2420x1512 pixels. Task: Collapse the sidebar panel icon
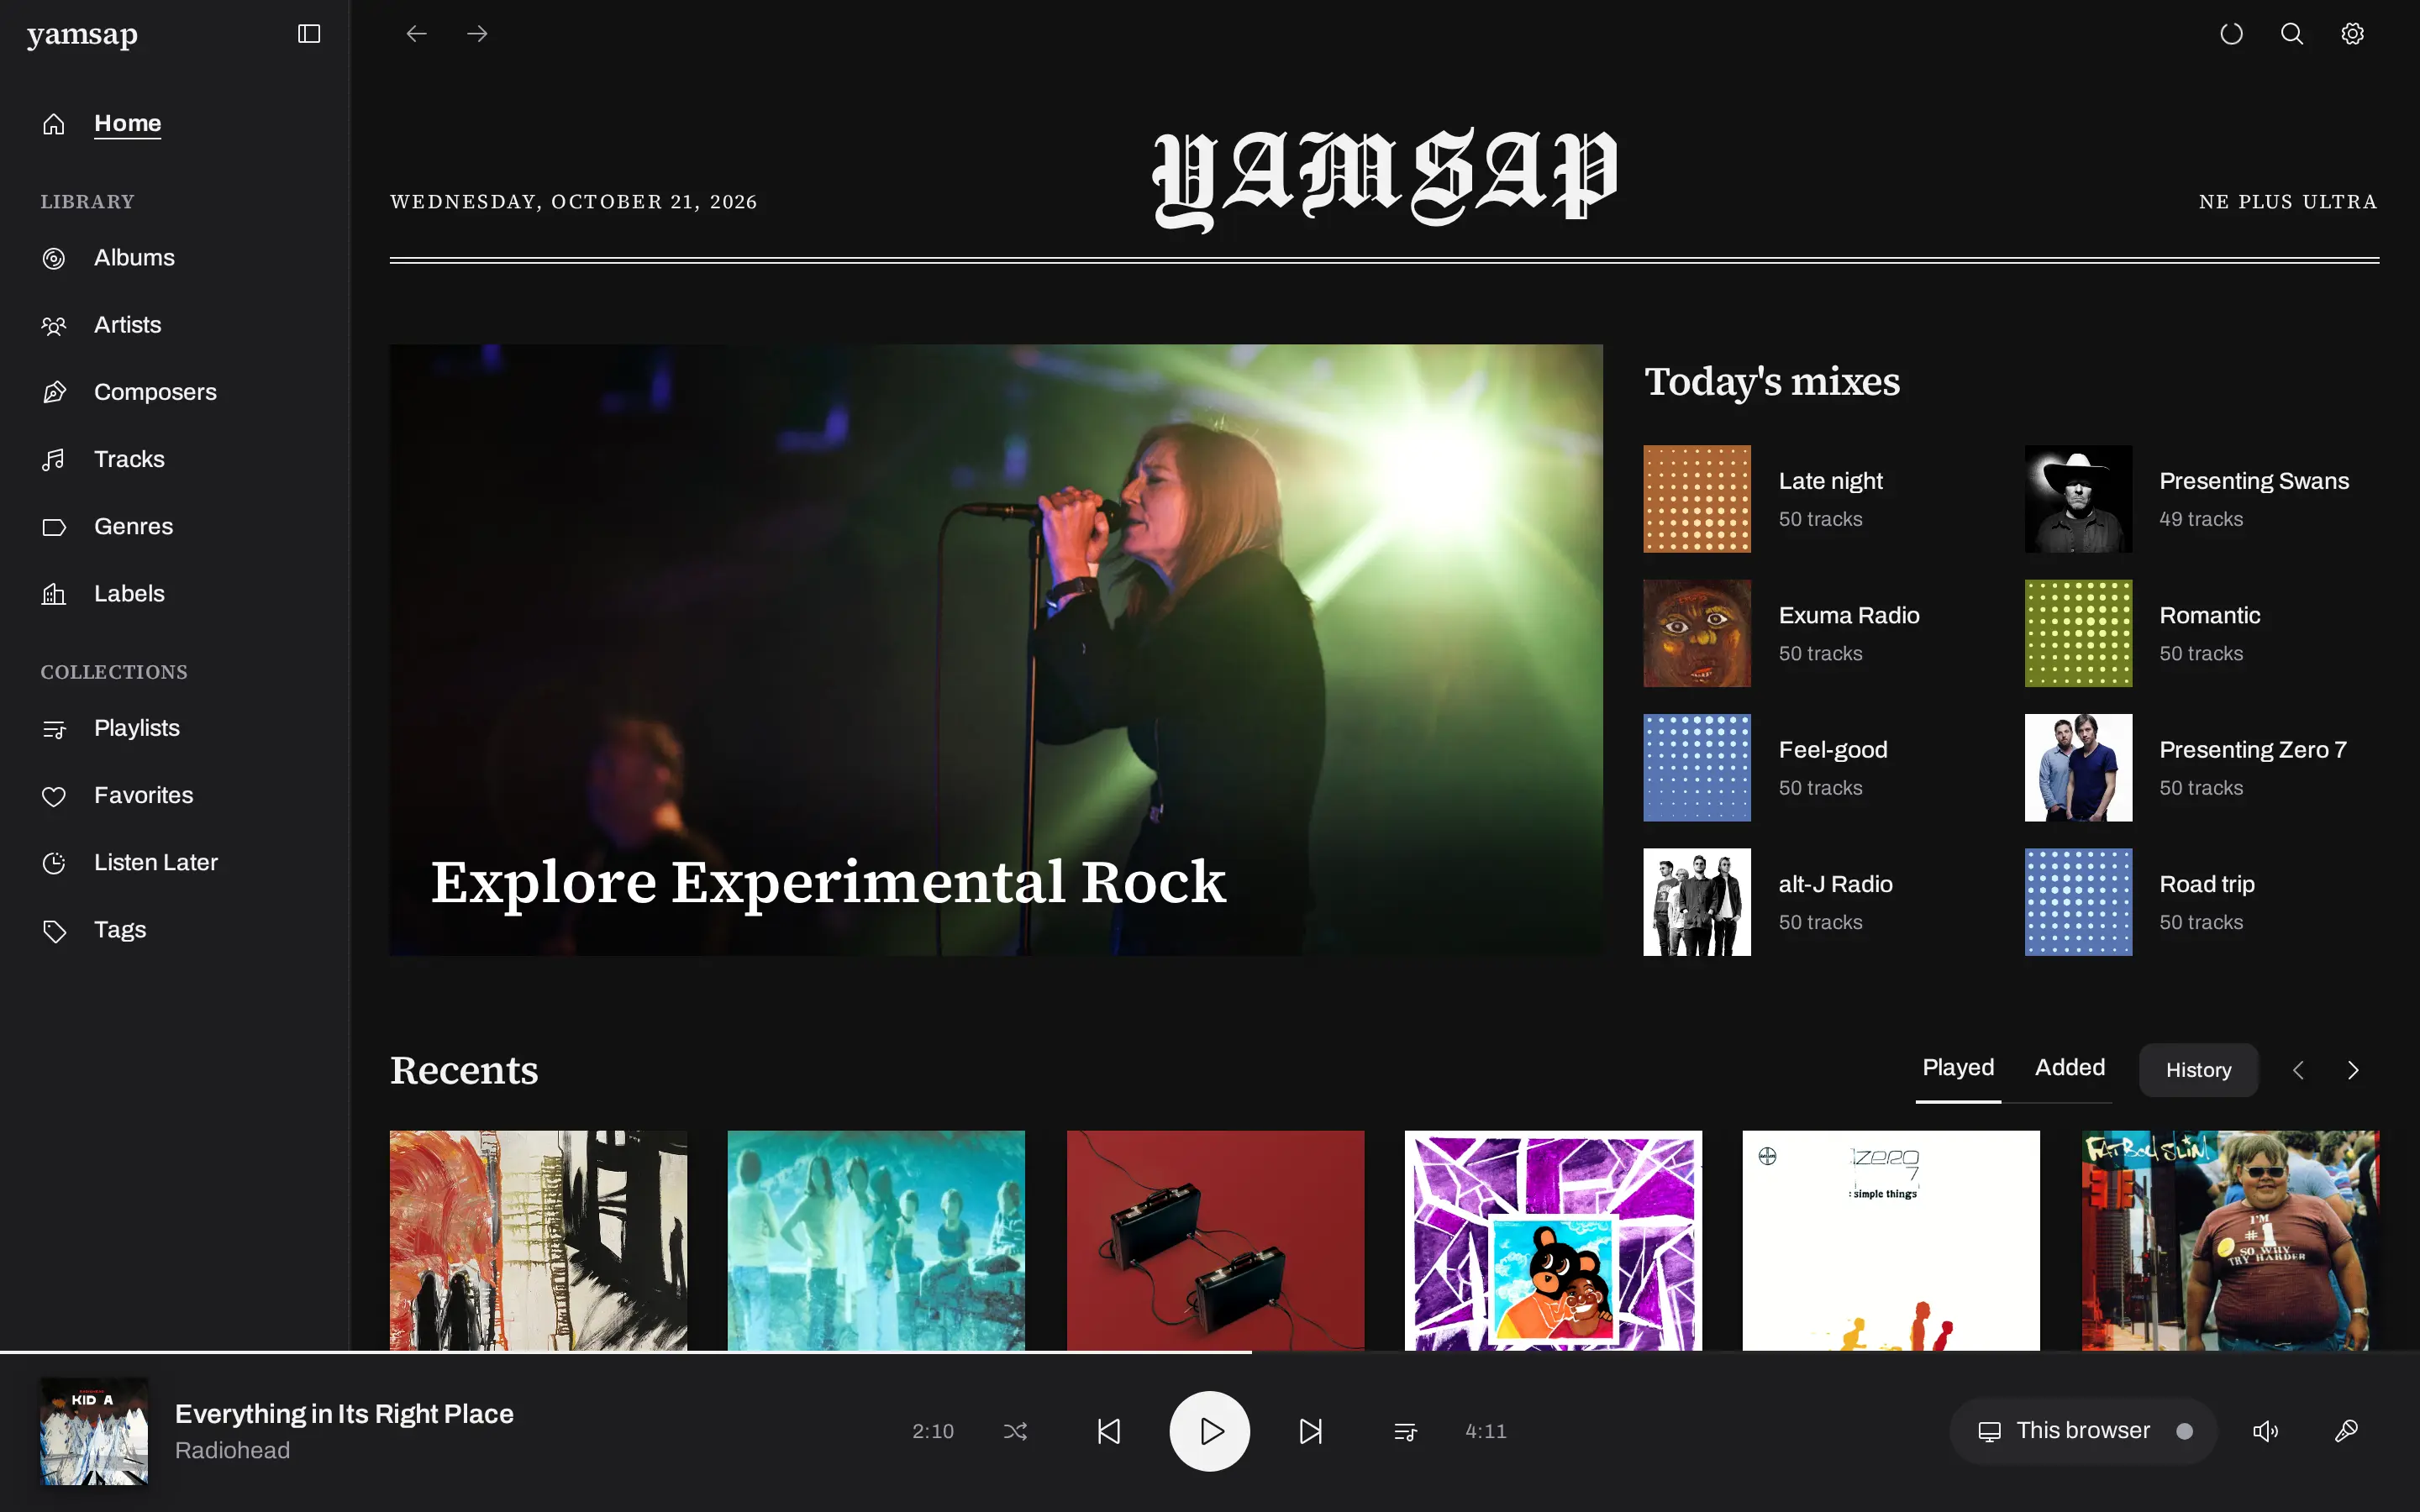(x=309, y=34)
